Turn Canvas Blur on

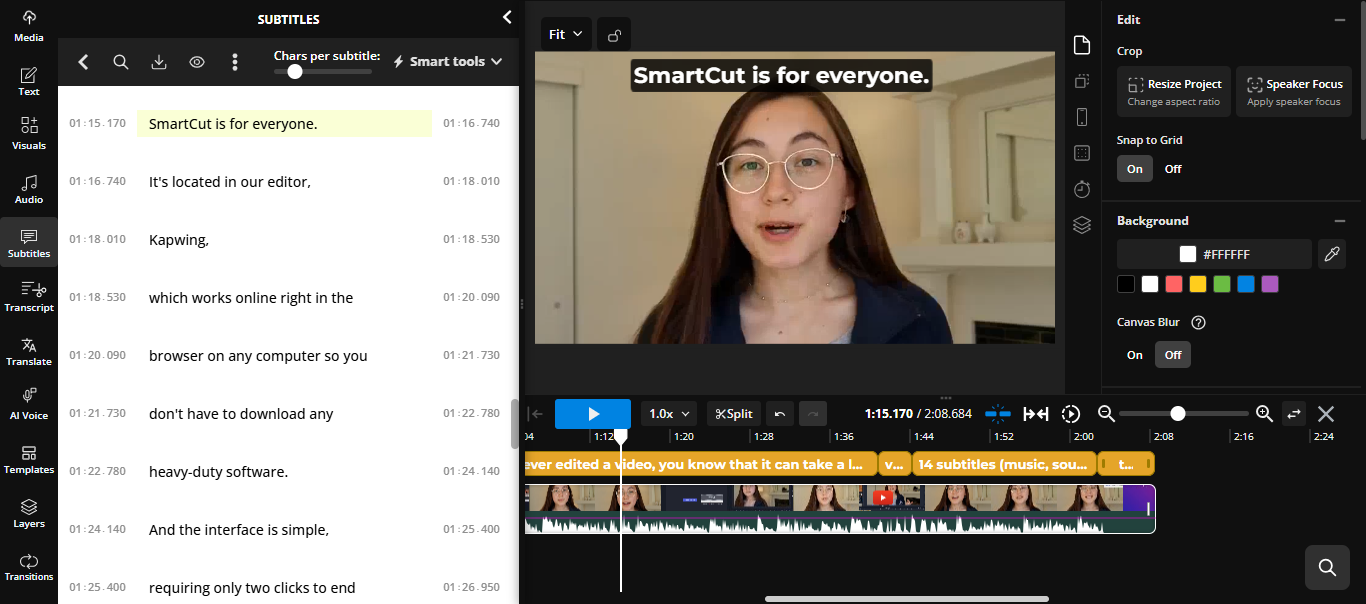(x=1135, y=355)
